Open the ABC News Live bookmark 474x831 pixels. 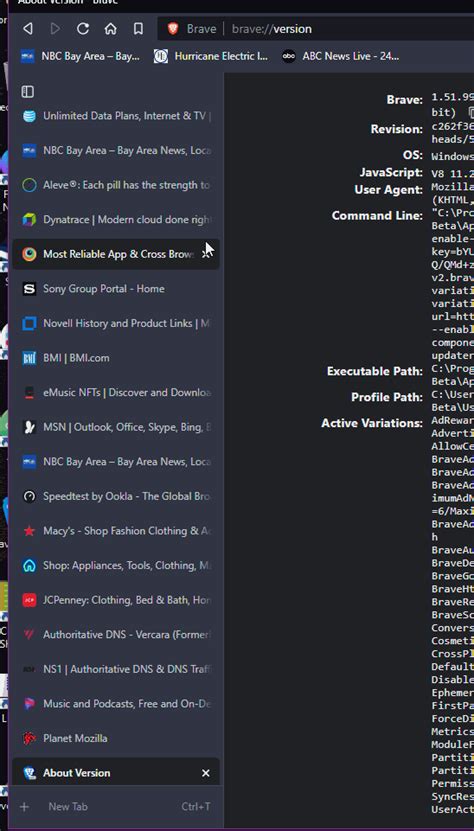pos(340,56)
